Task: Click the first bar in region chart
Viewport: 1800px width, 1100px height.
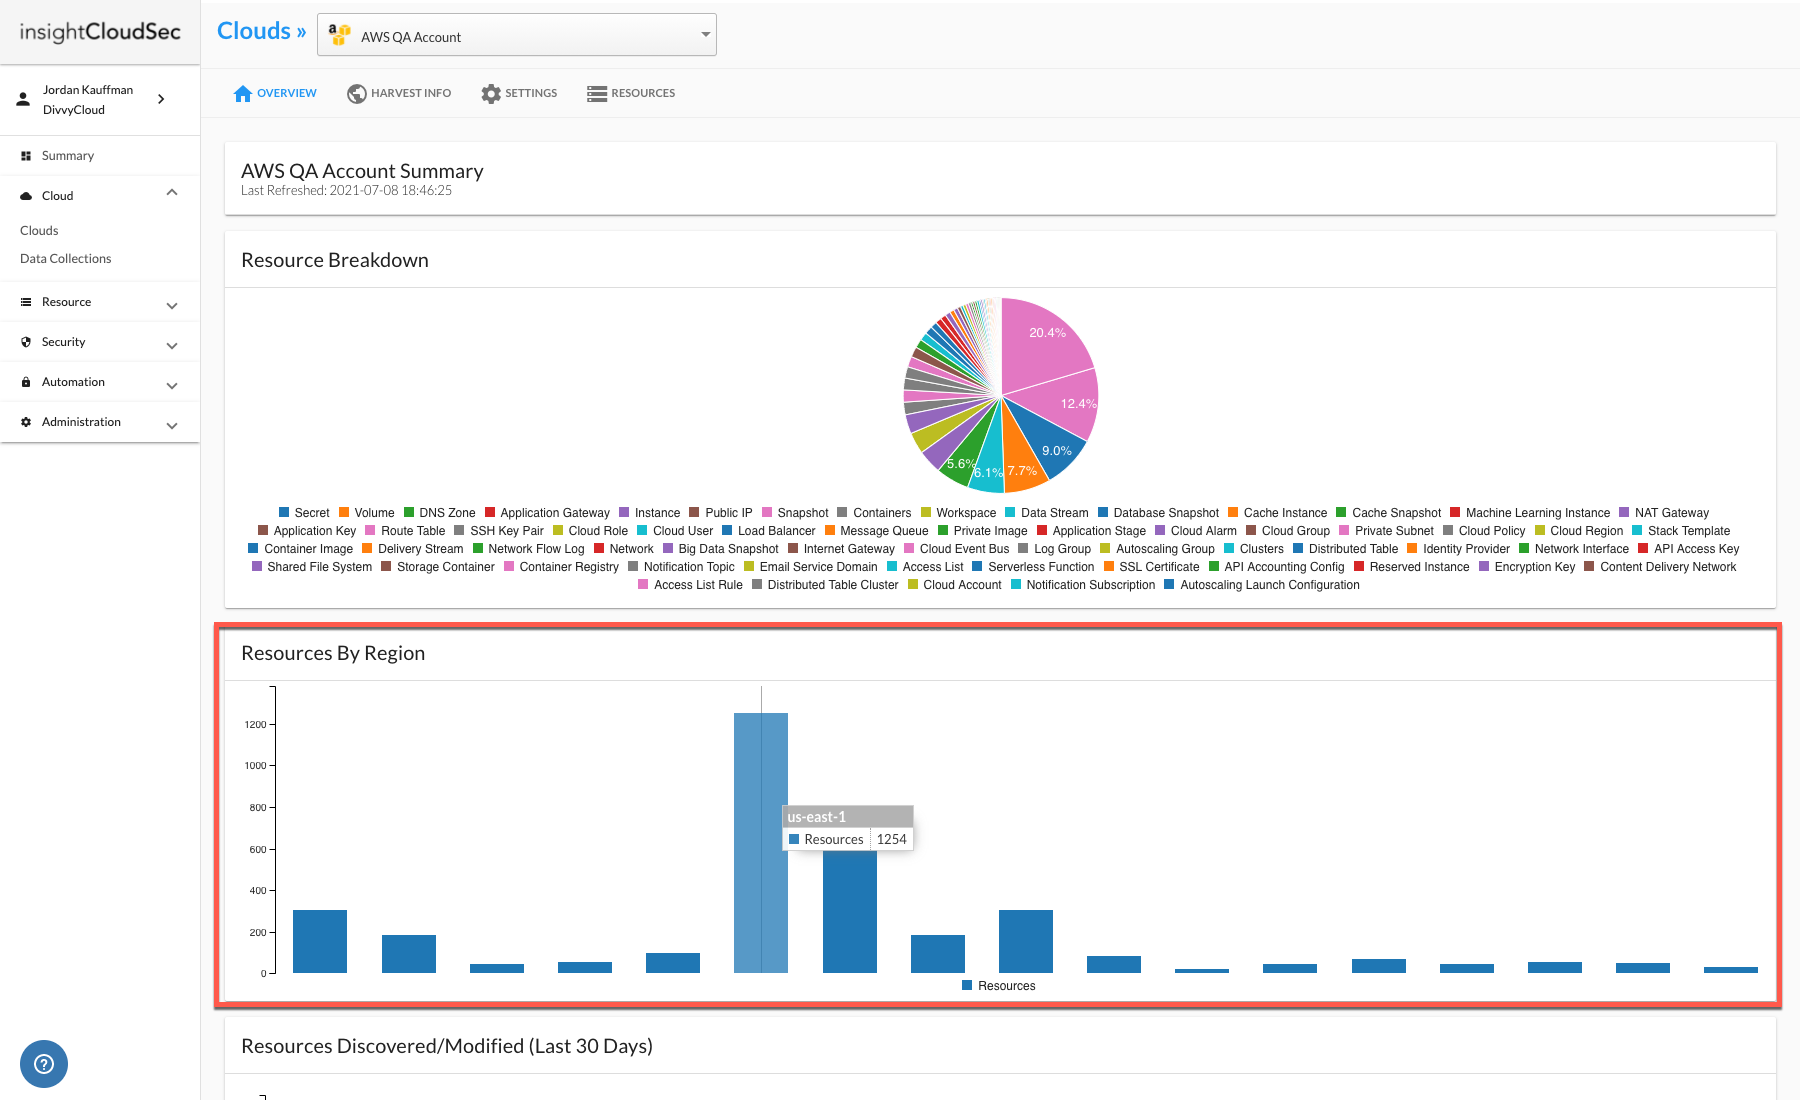Action: click(320, 941)
